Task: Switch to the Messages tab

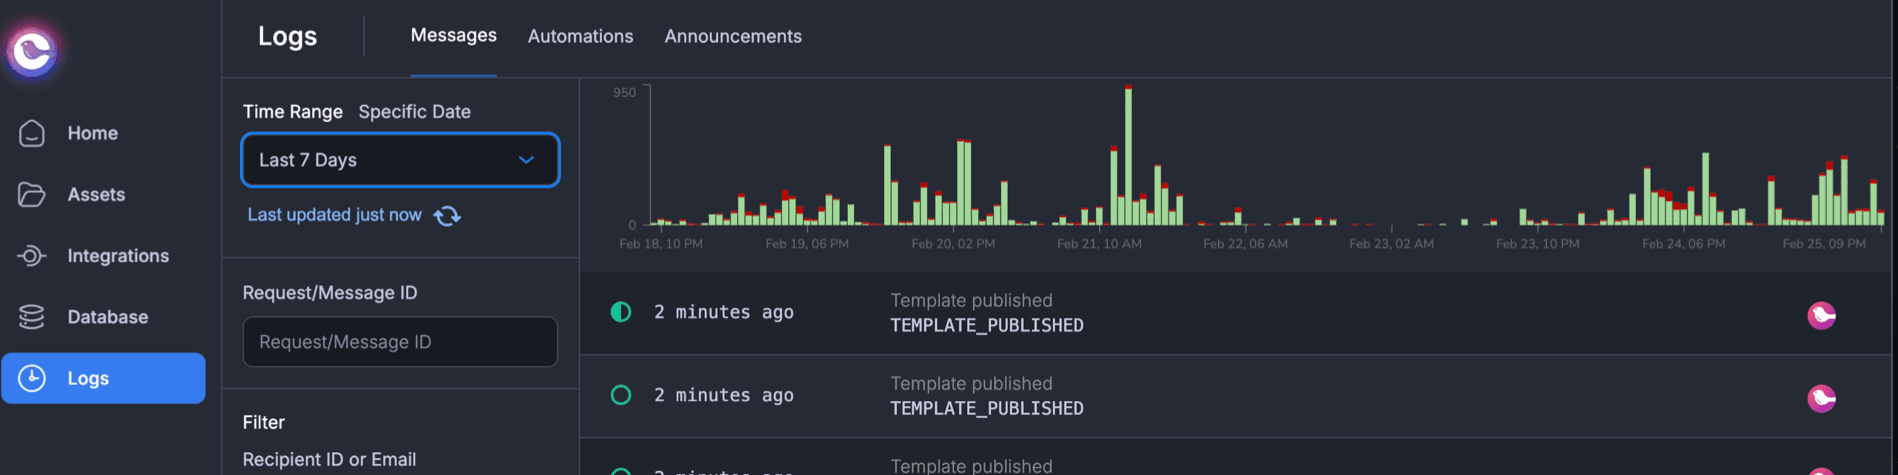Action: click(453, 35)
